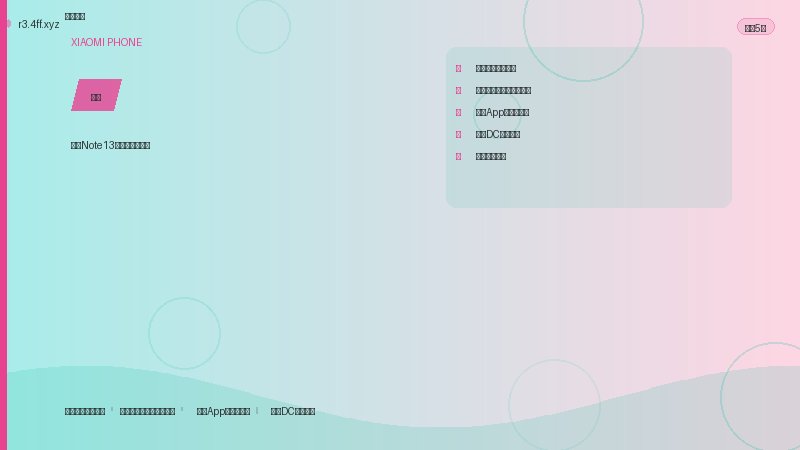Click the pink bullet icon beside the first list item
Viewport: 800px width, 450px height.
tap(458, 69)
